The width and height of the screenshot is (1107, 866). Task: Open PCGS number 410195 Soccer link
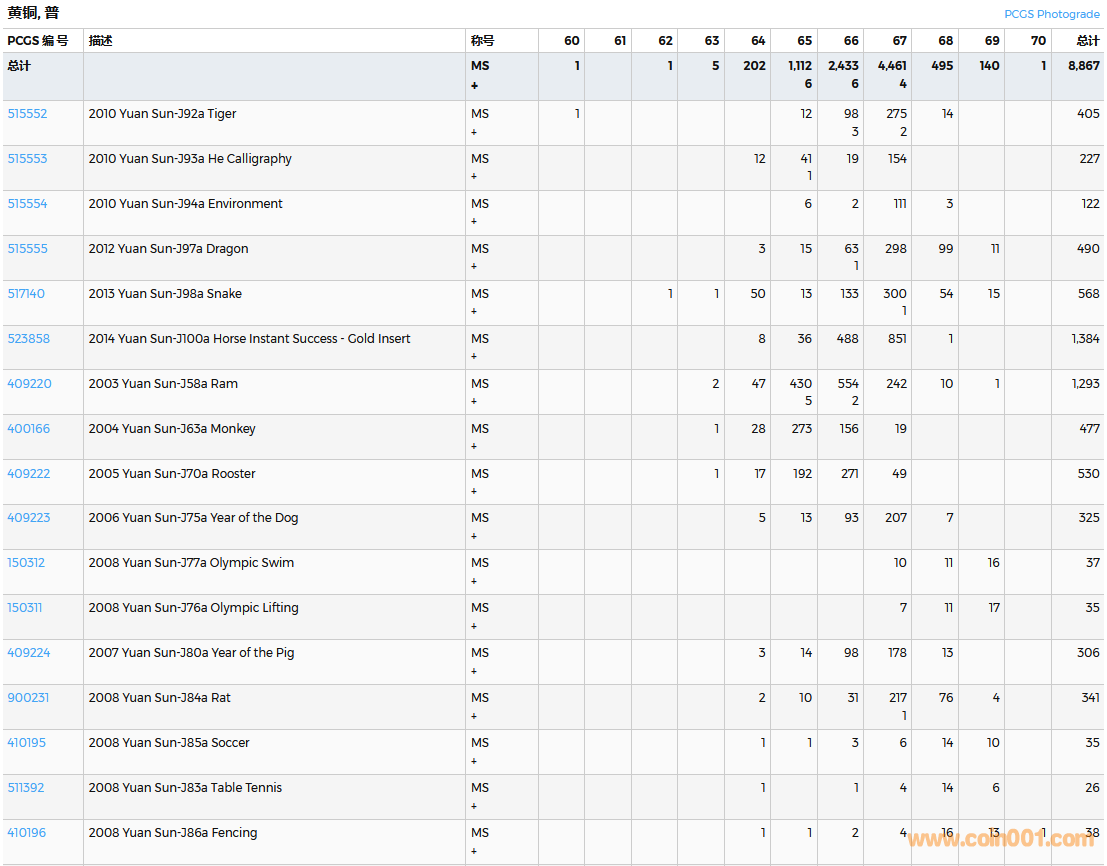pos(26,743)
